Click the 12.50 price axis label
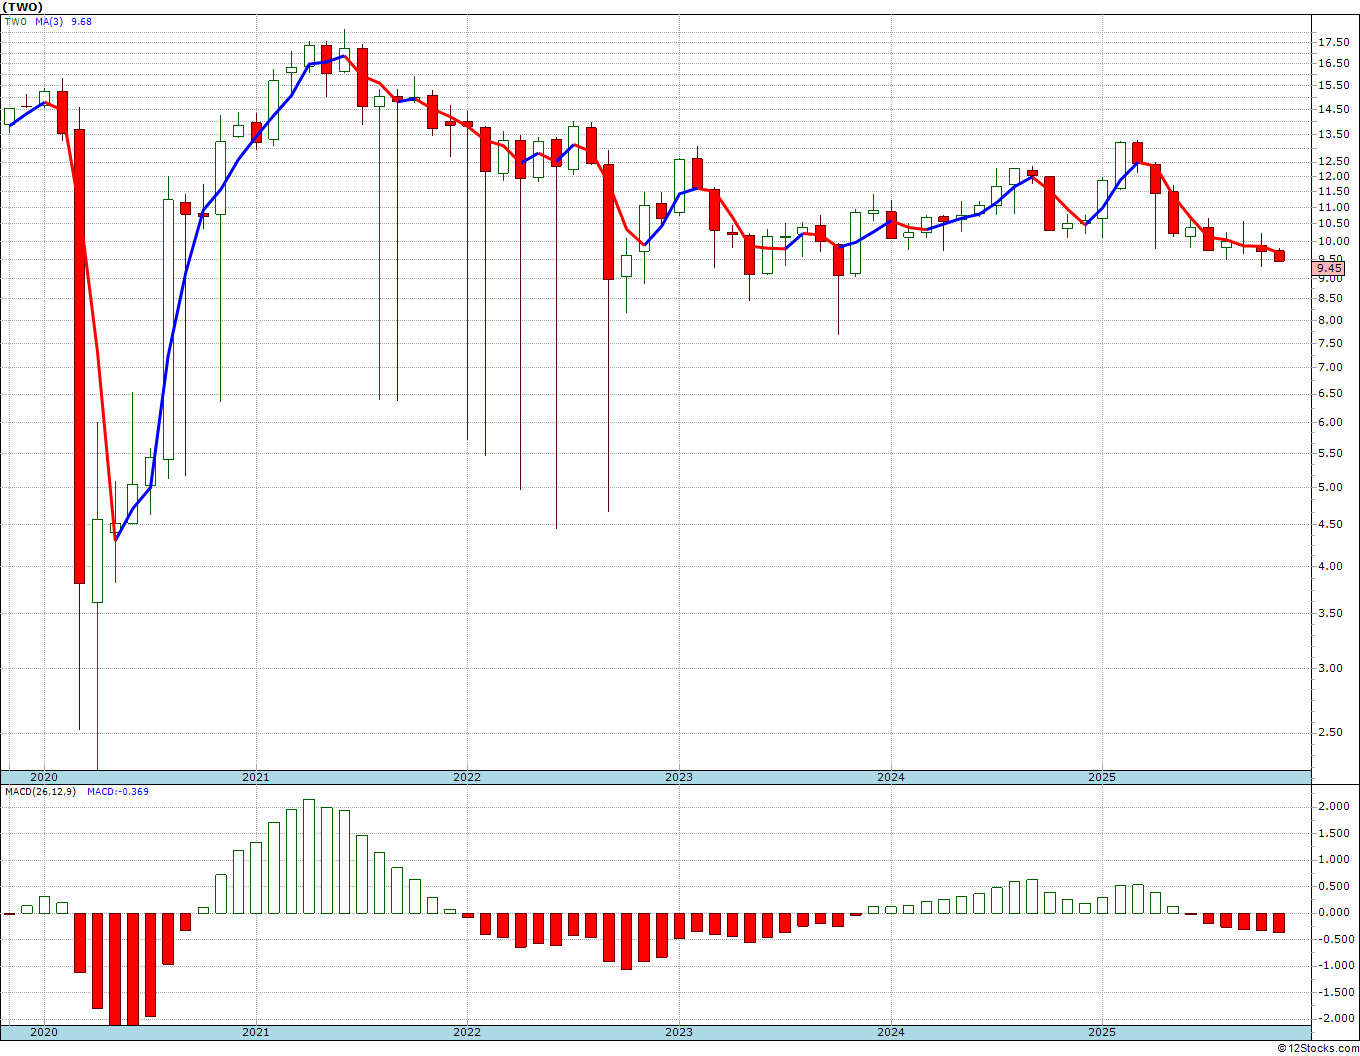The image size is (1360, 1056). [1334, 161]
